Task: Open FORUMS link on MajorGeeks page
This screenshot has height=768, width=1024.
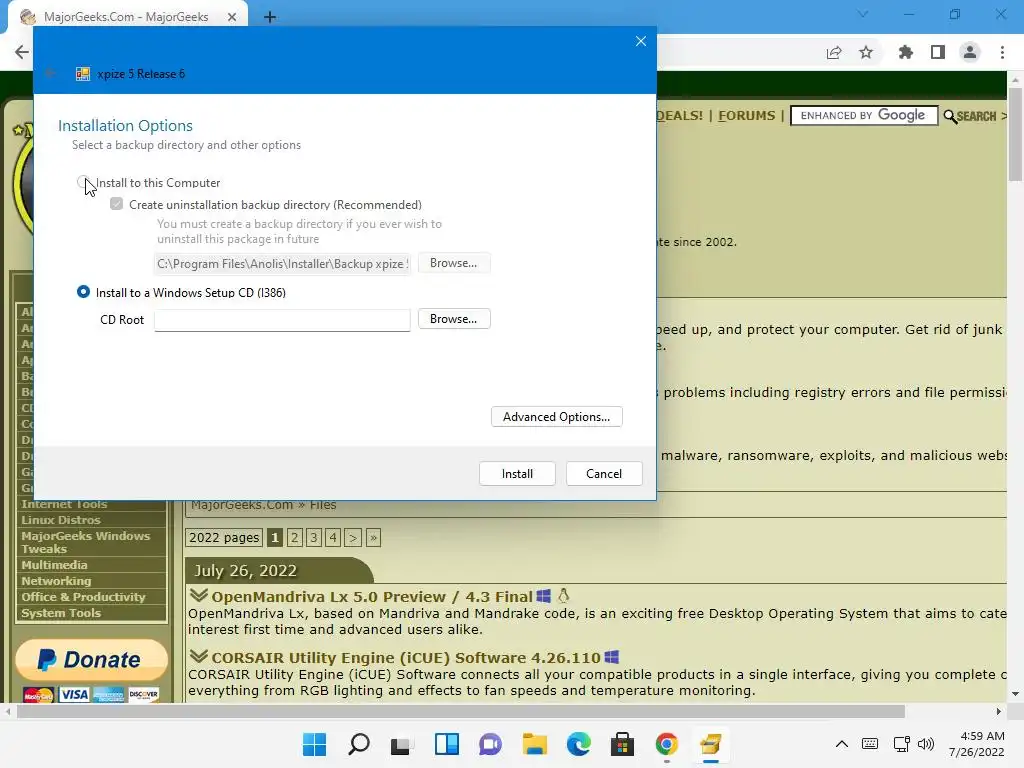Action: coord(746,116)
